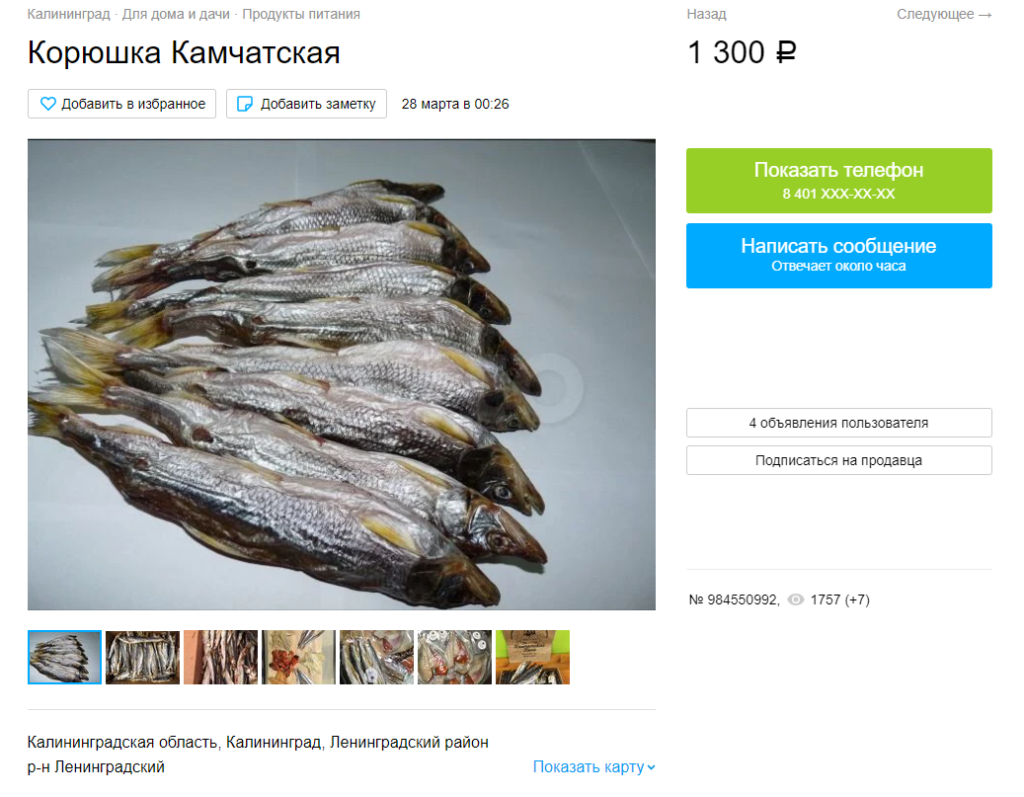Select sixth thumbnail of fish packs
The width and height of the screenshot is (1024, 797).
[x=455, y=657]
